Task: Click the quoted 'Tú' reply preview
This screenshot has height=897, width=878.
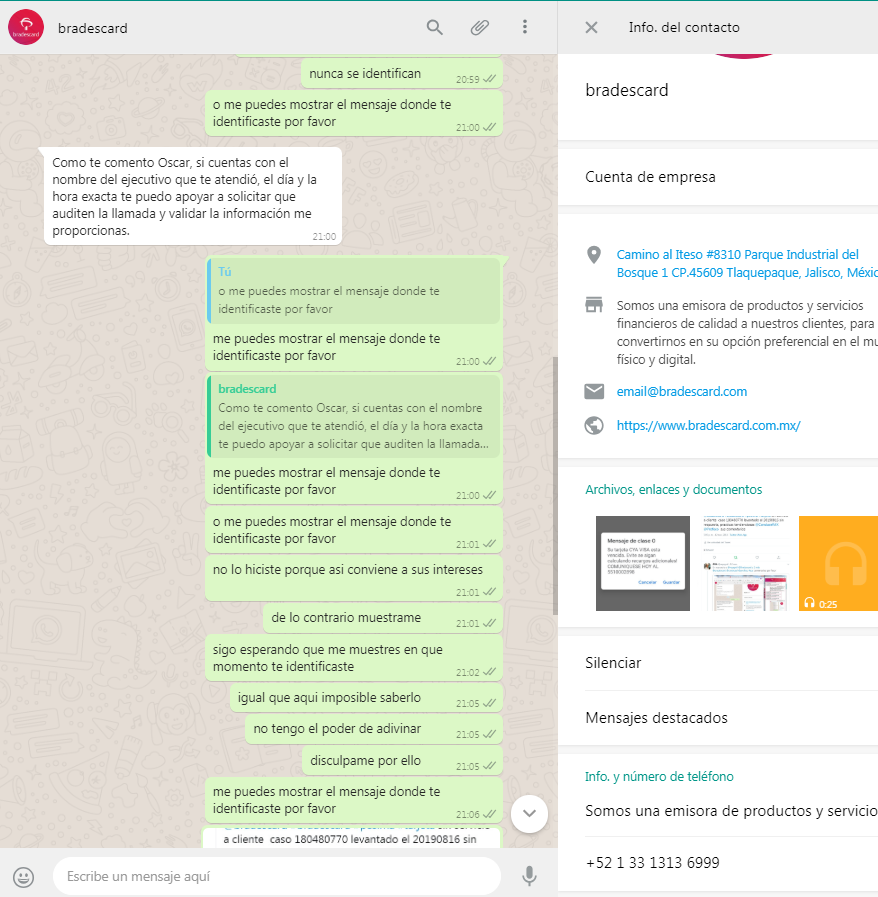Action: tap(353, 291)
